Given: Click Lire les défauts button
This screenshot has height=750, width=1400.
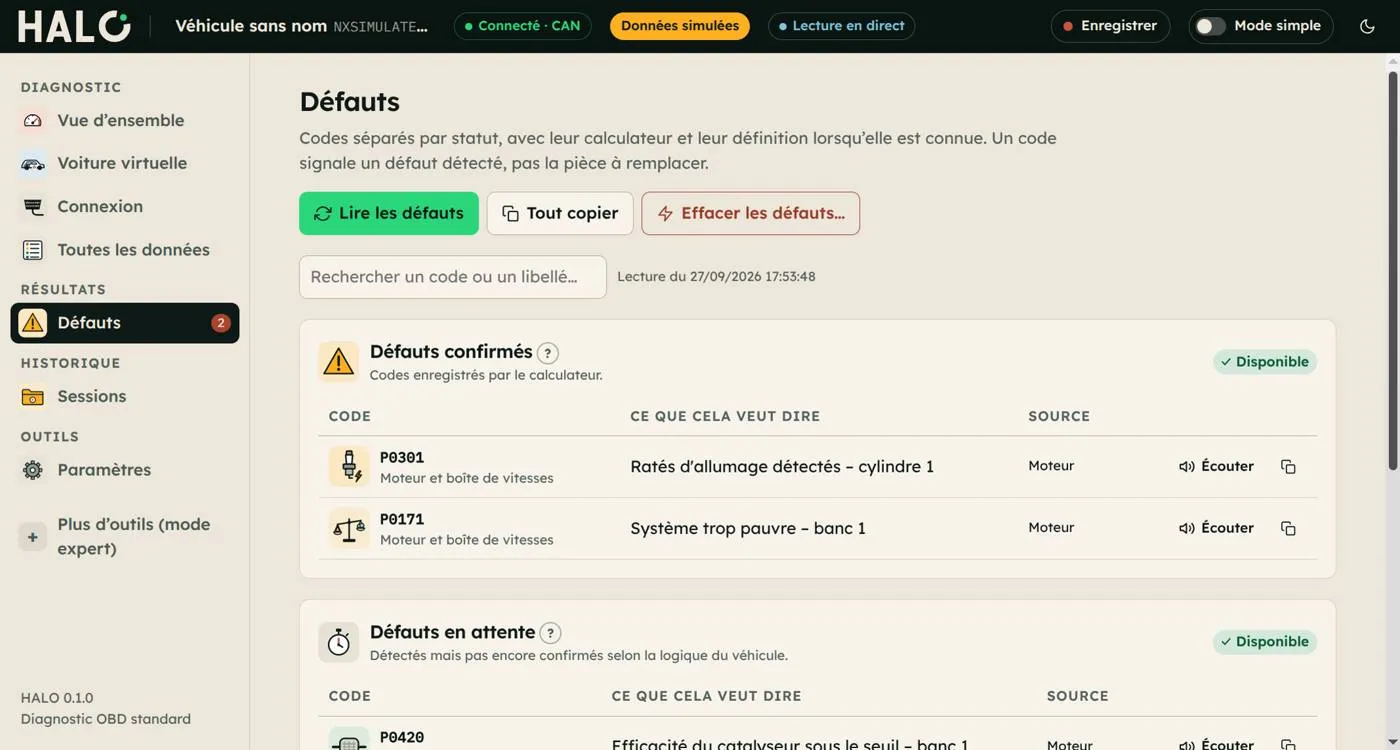Looking at the screenshot, I should click(389, 213).
